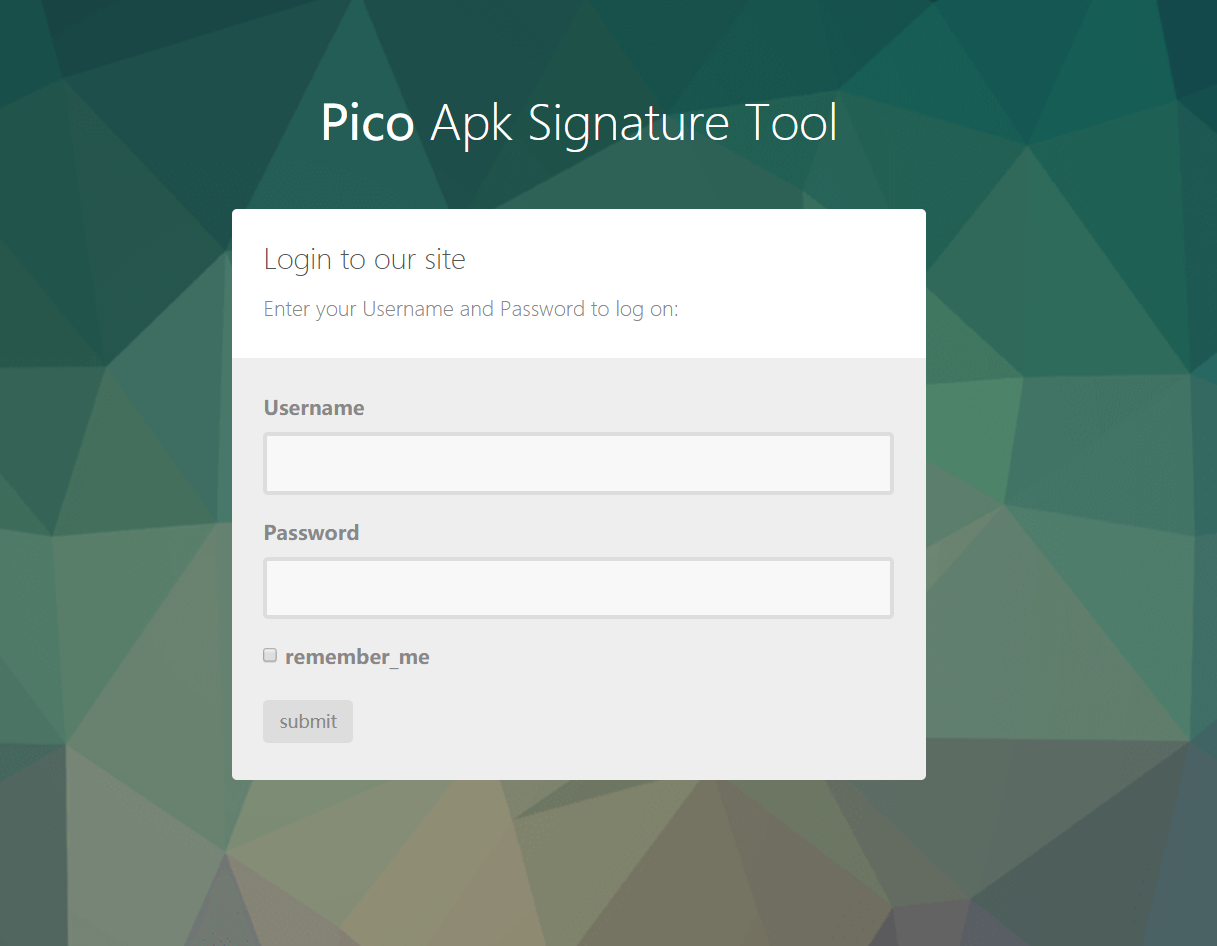The width and height of the screenshot is (1217, 946).
Task: Click the word "Apk" in the page title
Action: click(472, 123)
